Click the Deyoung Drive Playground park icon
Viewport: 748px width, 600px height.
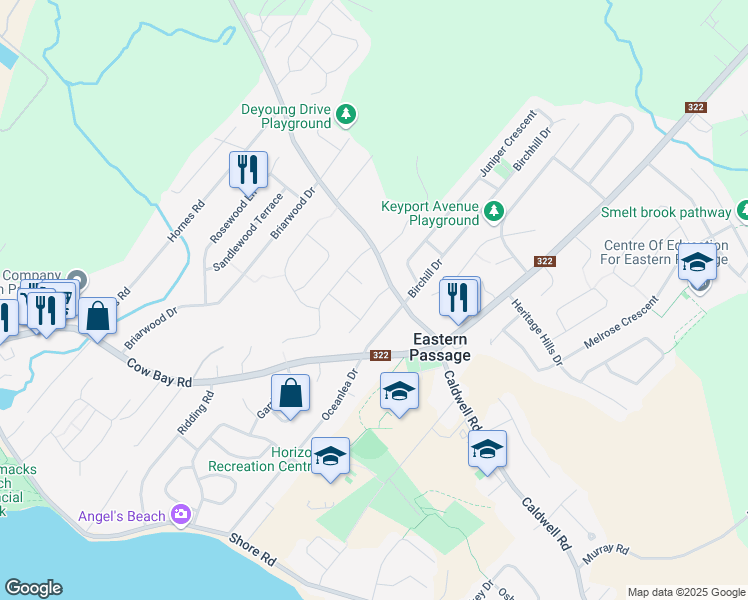346,115
